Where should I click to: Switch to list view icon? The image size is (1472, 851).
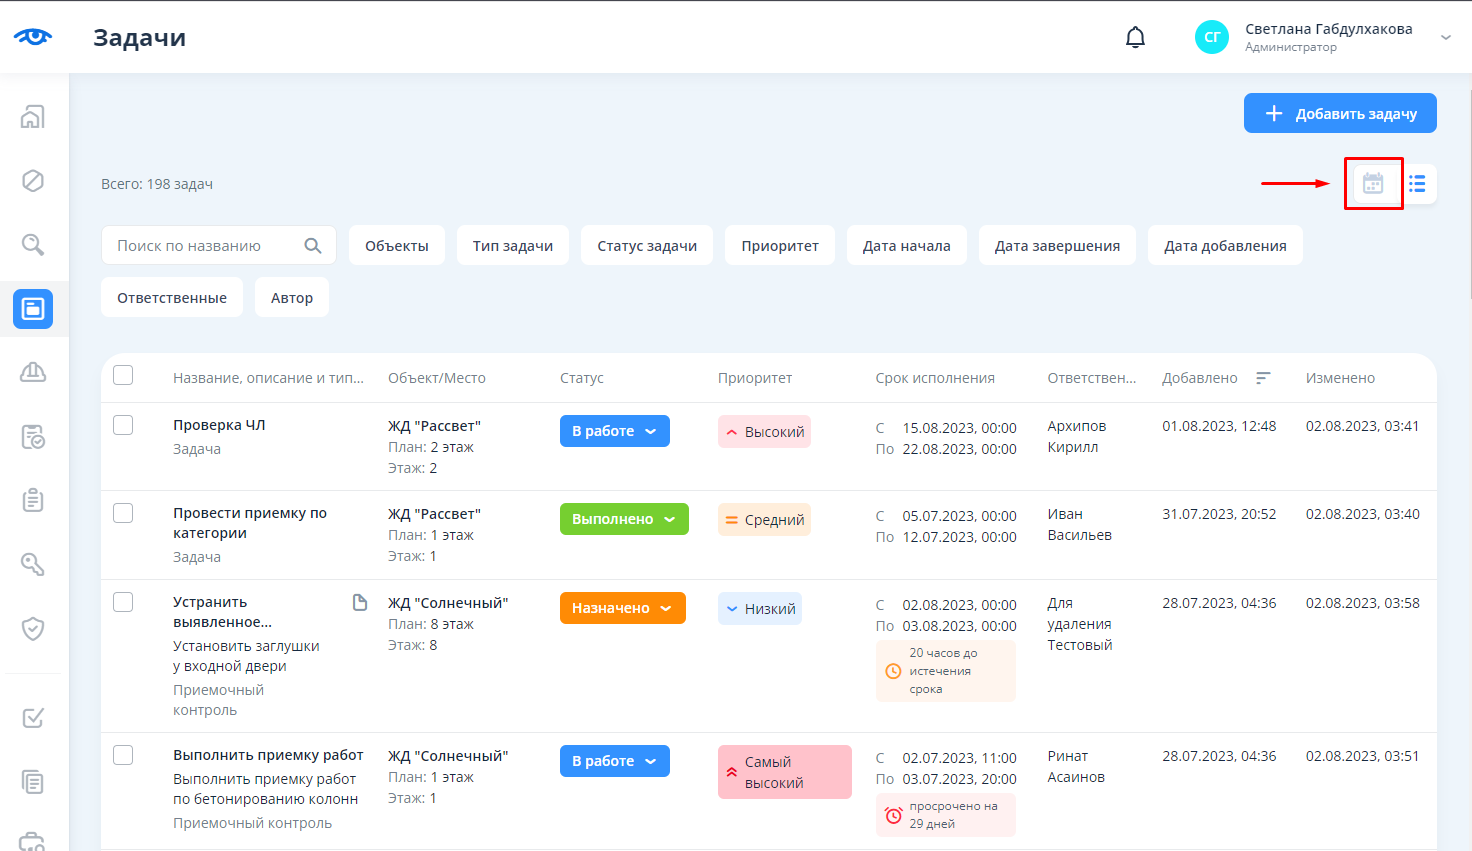pyautogui.click(x=1417, y=184)
